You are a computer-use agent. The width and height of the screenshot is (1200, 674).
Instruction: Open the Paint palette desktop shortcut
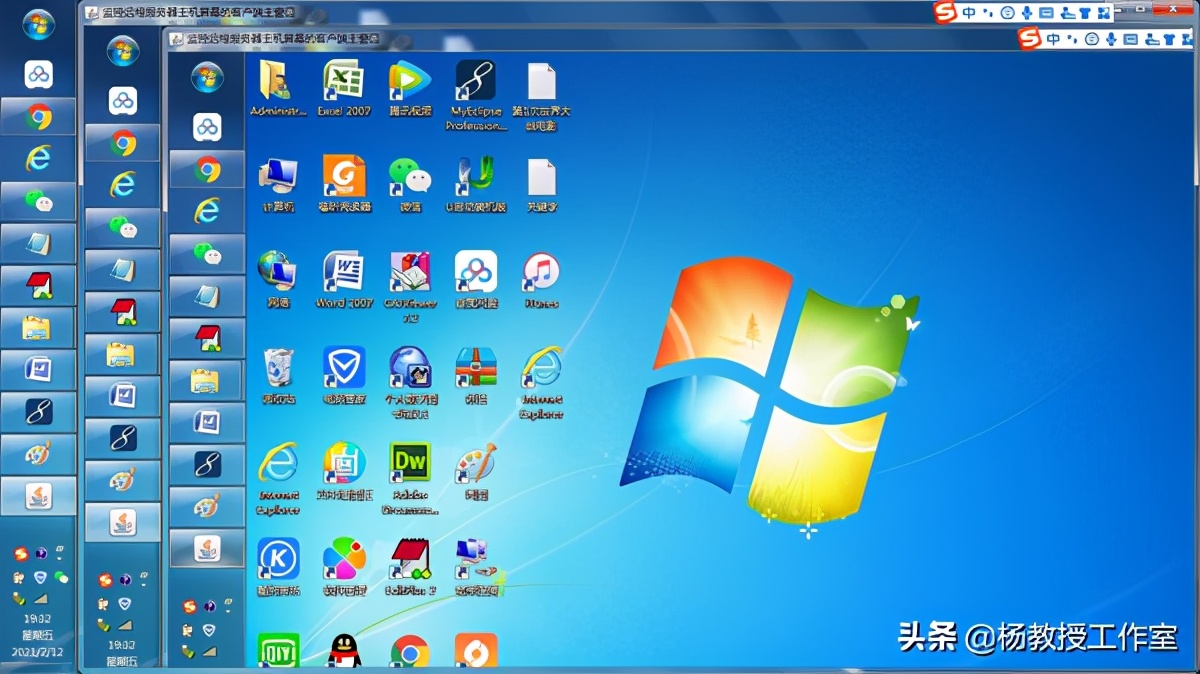(x=476, y=471)
